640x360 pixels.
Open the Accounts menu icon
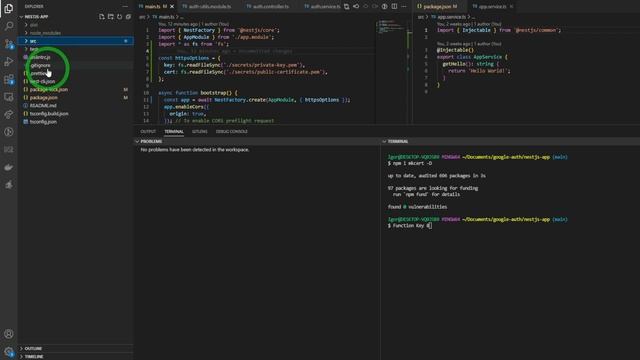click(x=9, y=334)
